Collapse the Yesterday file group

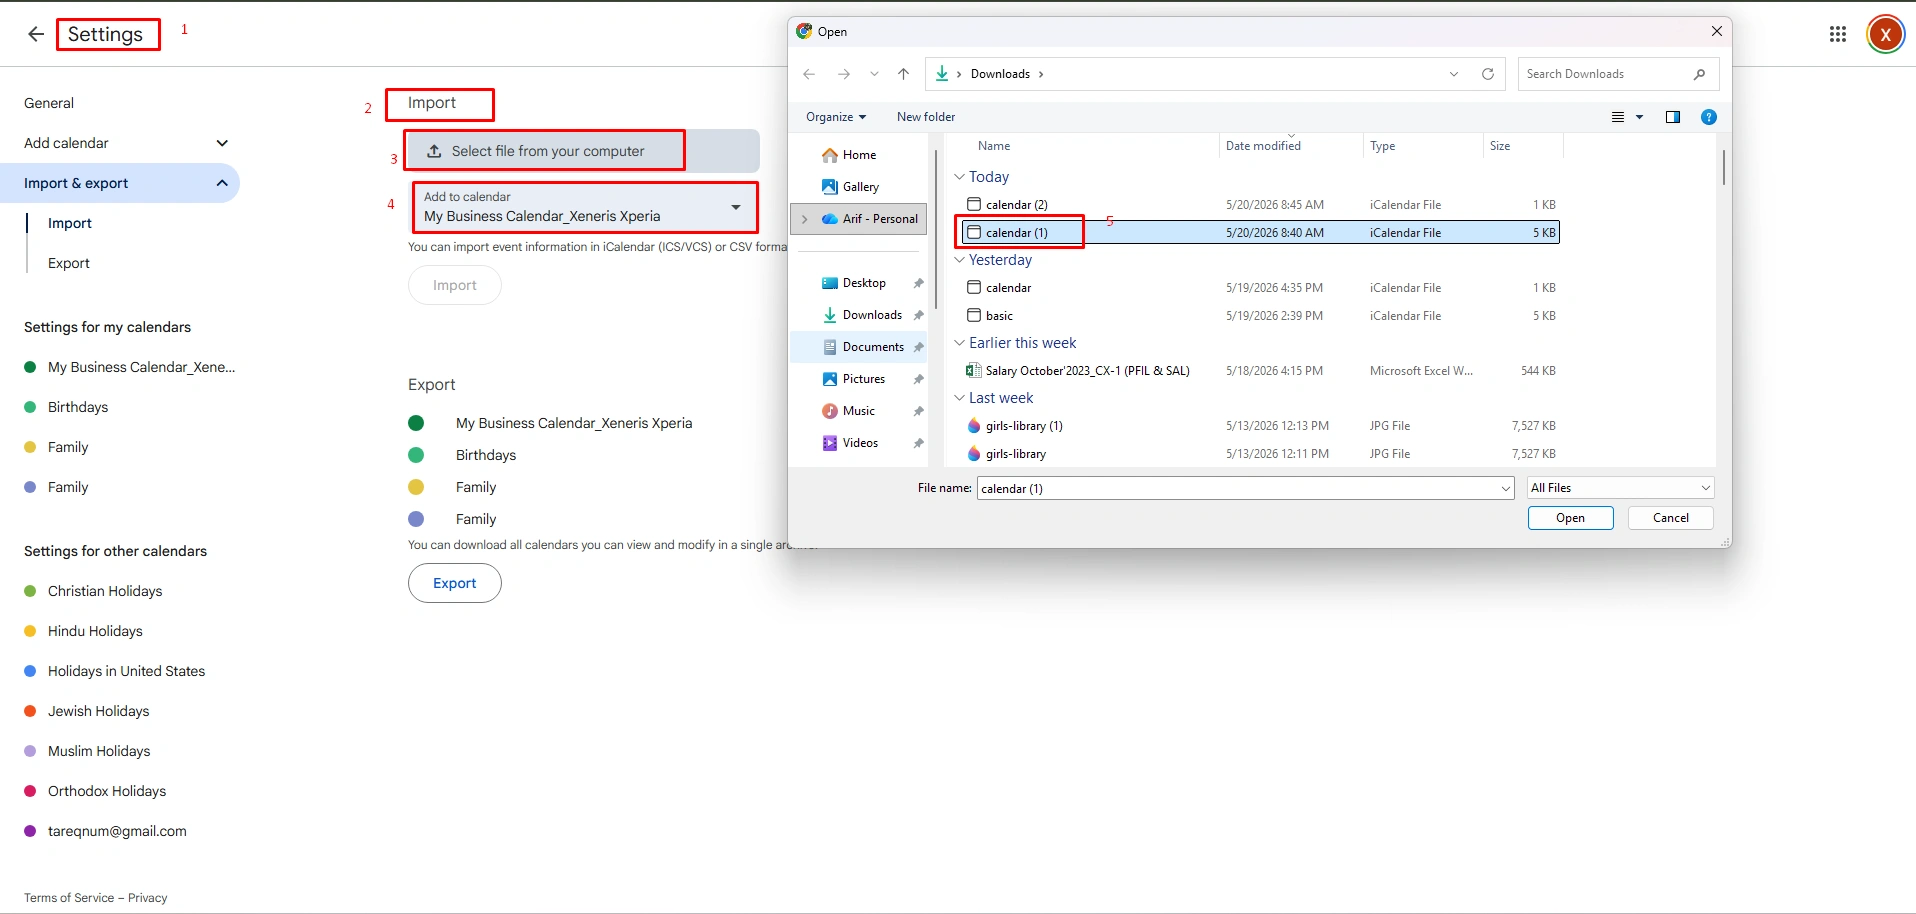click(x=959, y=260)
